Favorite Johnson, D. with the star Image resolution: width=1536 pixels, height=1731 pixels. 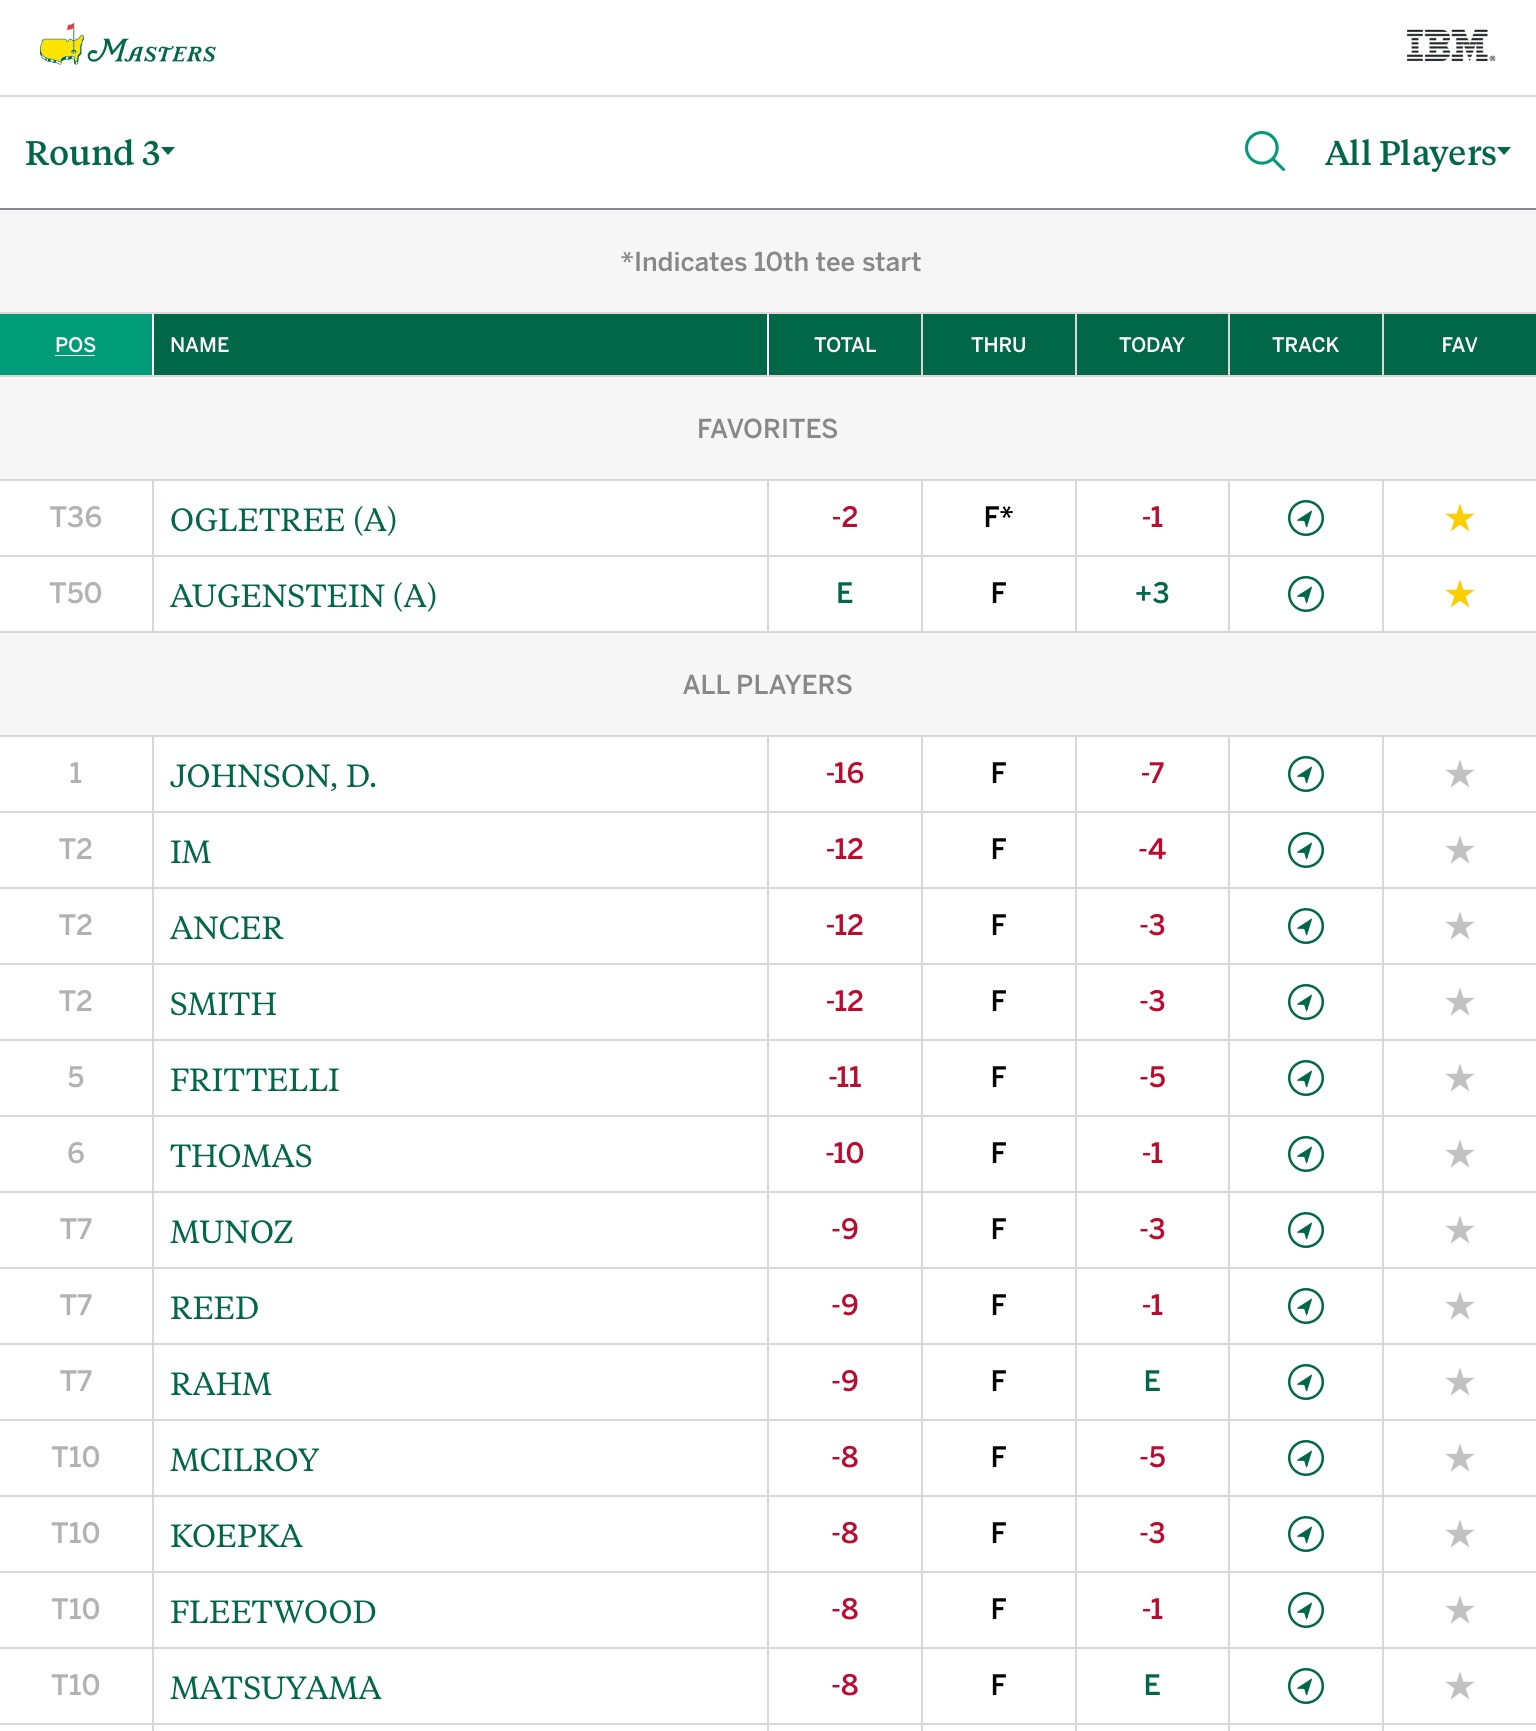point(1459,774)
